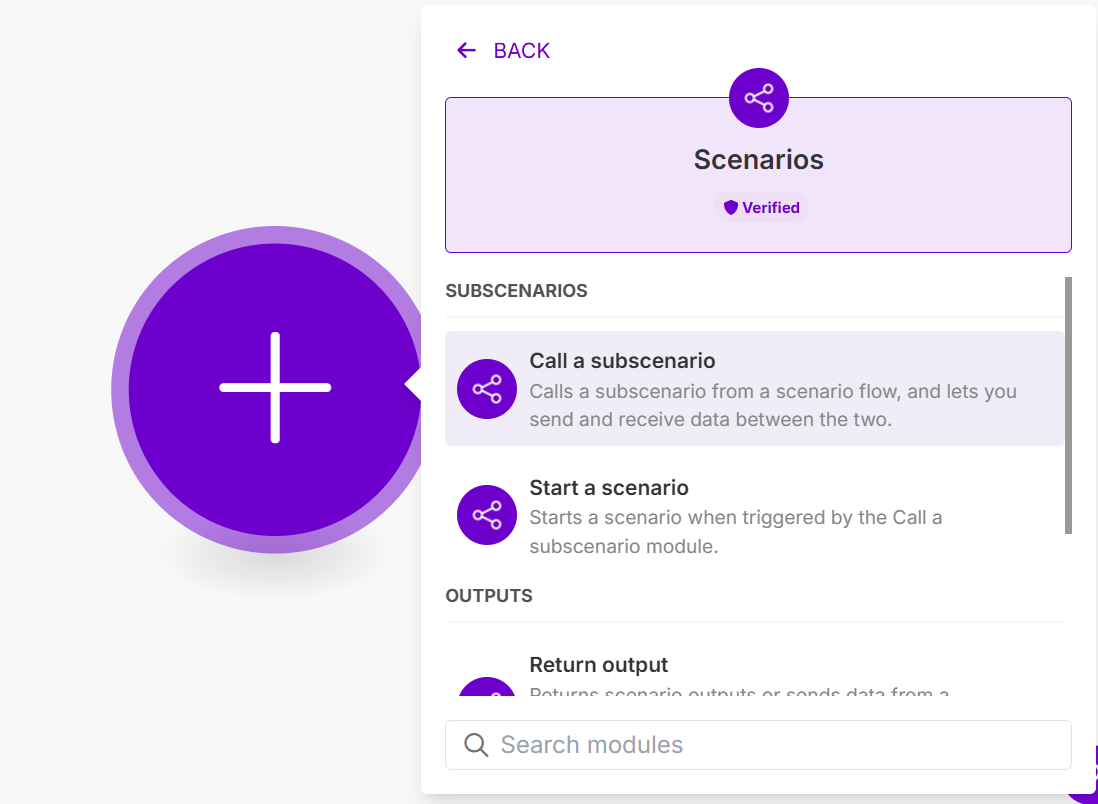
Task: Click the BACK text label
Action: point(522,51)
